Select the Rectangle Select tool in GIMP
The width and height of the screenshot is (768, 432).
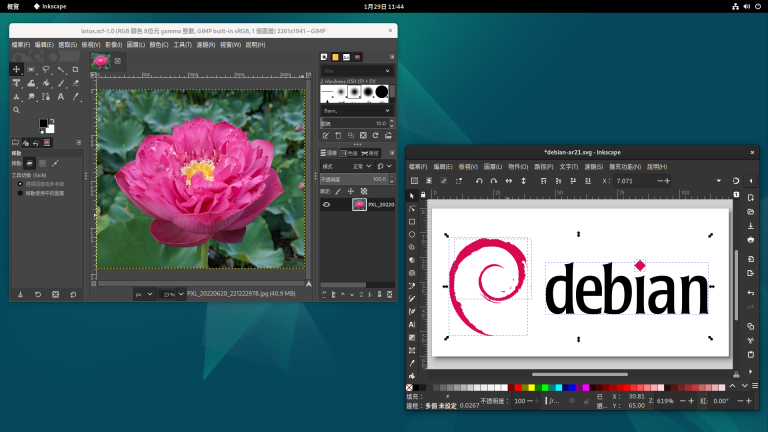pyautogui.click(x=31, y=70)
